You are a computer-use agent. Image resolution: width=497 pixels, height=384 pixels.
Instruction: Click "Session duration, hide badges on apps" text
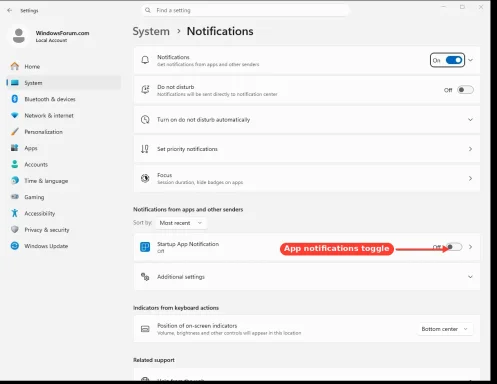[x=200, y=182]
